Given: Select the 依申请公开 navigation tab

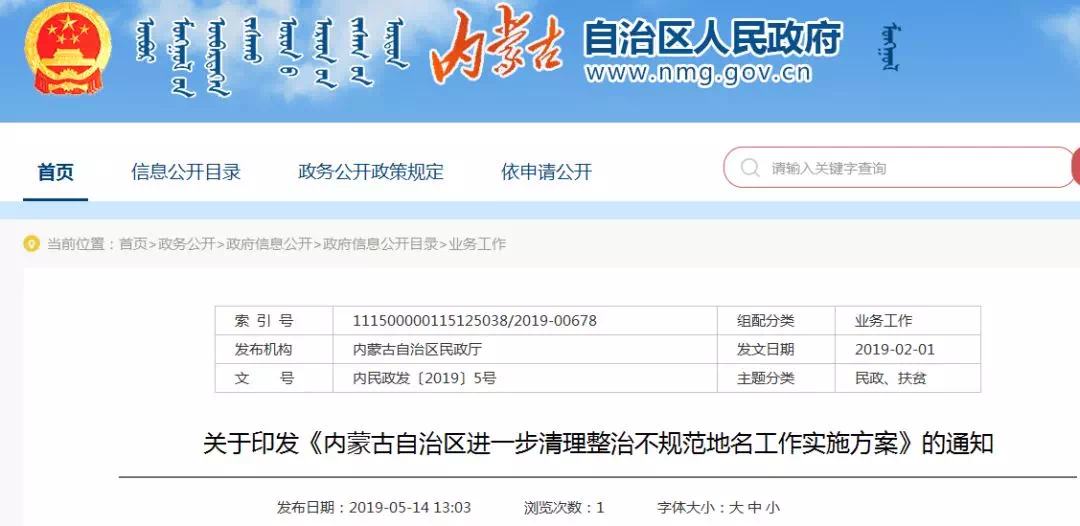Looking at the screenshot, I should point(546,172).
